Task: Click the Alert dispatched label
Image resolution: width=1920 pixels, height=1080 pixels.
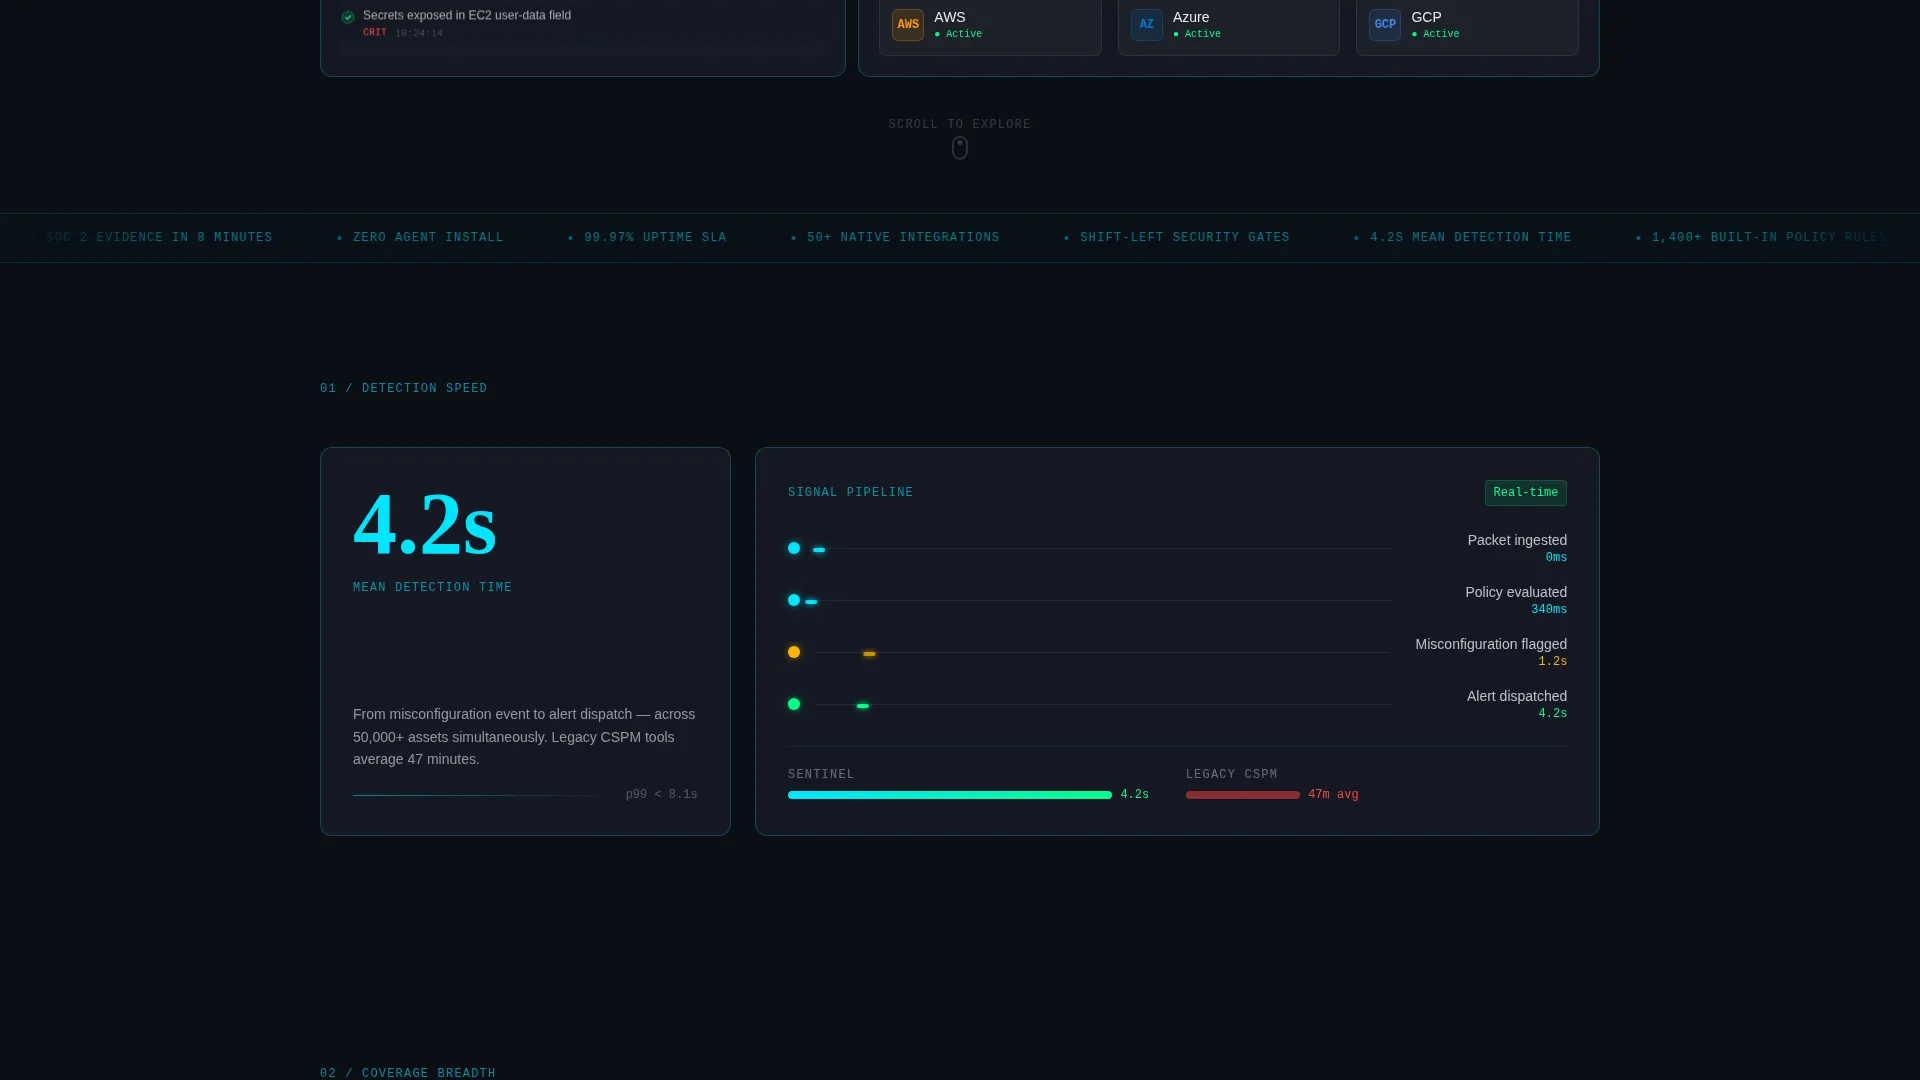Action: coord(1517,696)
